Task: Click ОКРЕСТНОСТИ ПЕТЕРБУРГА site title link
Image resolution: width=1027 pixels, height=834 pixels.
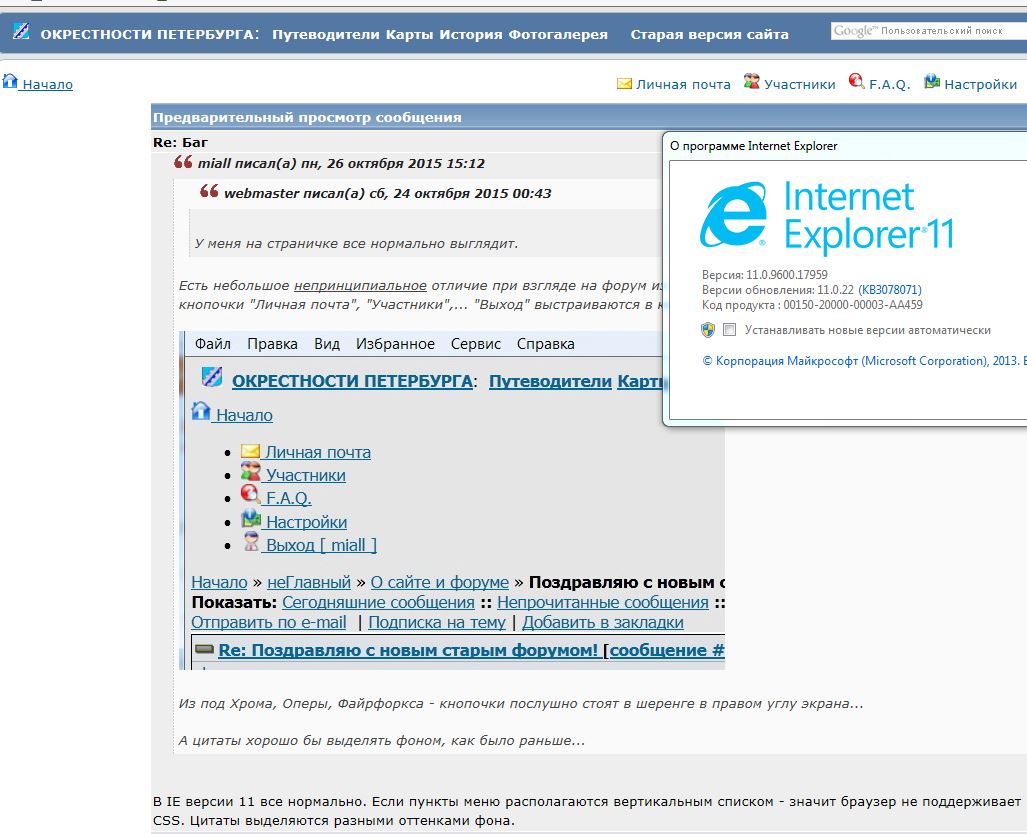Action: click(148, 34)
